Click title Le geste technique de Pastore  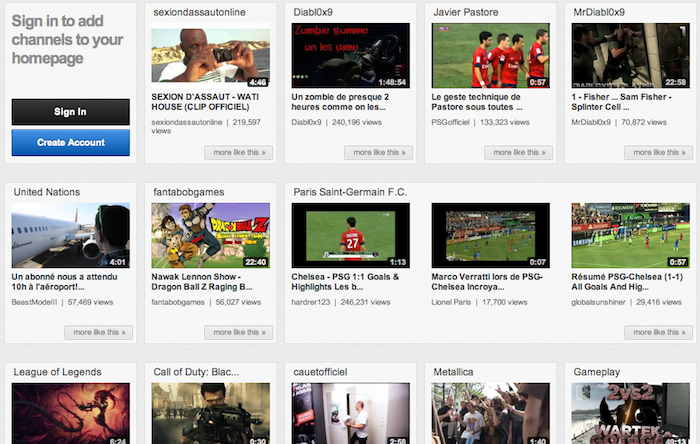(476, 102)
